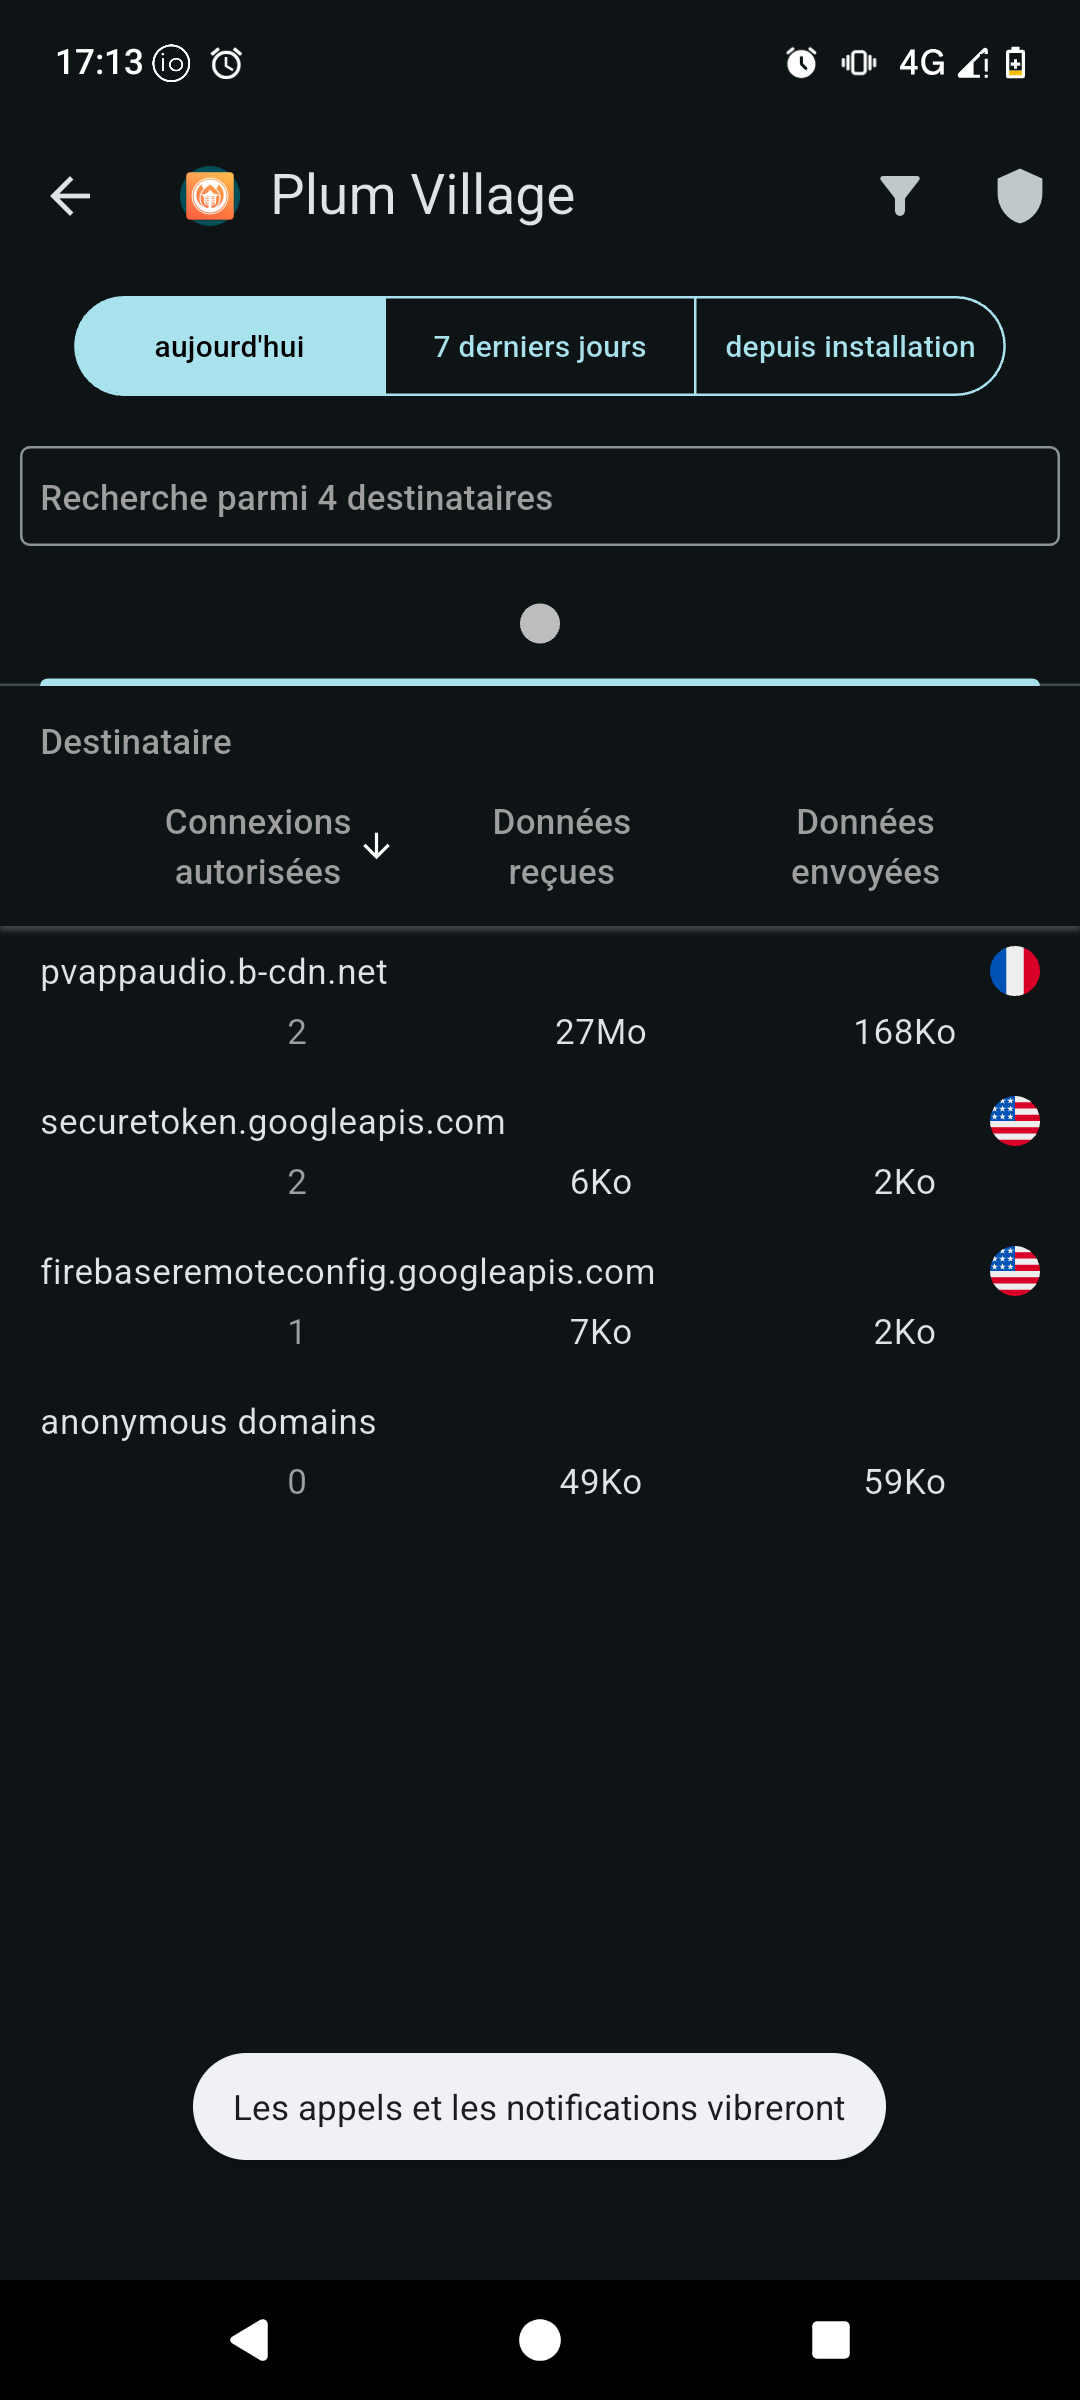Sort by the "Données reçues" column
This screenshot has width=1080, height=2400.
click(561, 846)
